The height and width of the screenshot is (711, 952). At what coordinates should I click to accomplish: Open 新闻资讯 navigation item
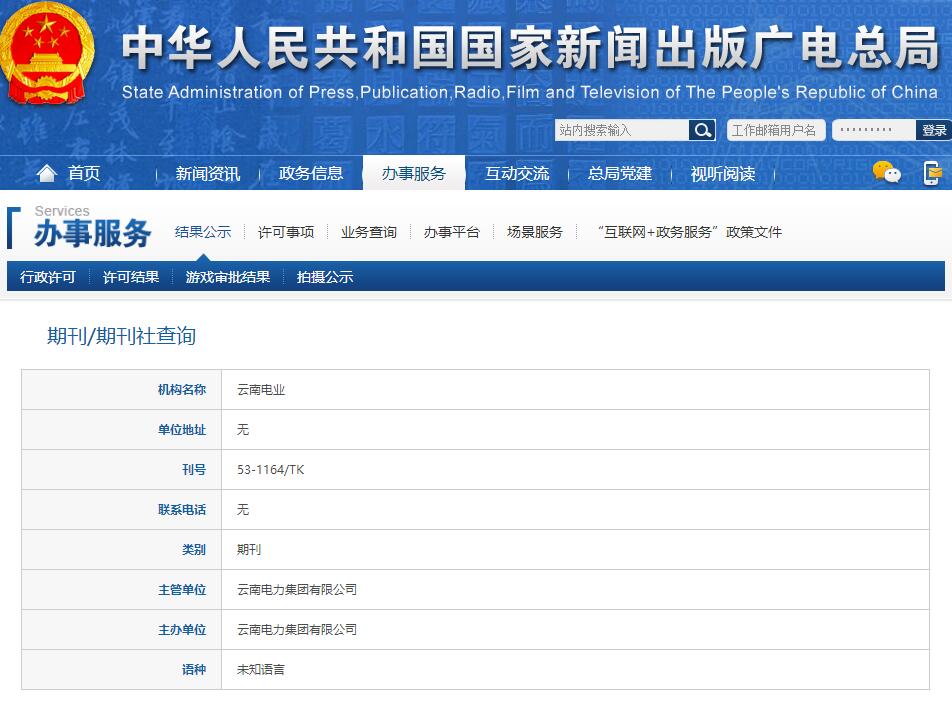click(208, 174)
